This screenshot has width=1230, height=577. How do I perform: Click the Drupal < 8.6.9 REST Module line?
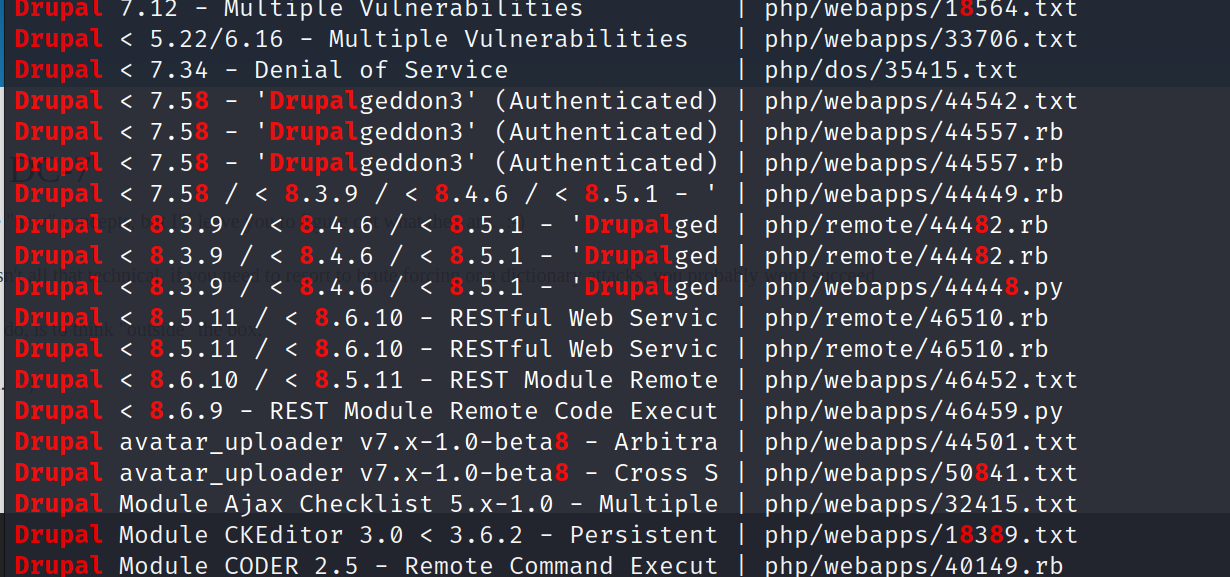367,411
